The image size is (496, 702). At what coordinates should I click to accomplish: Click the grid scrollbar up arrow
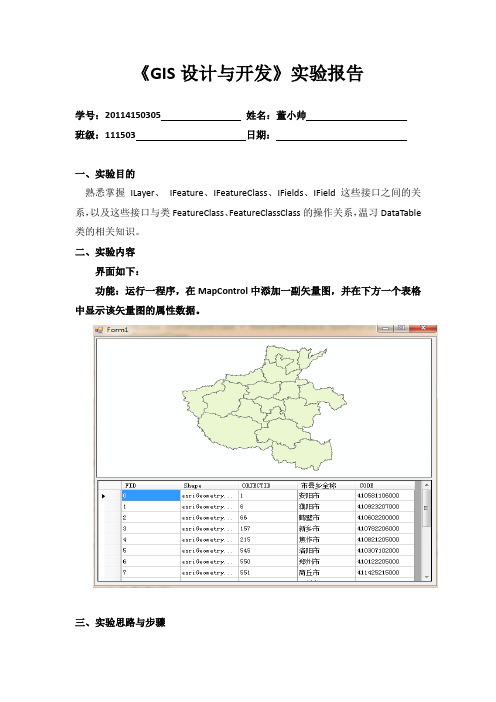click(x=426, y=485)
